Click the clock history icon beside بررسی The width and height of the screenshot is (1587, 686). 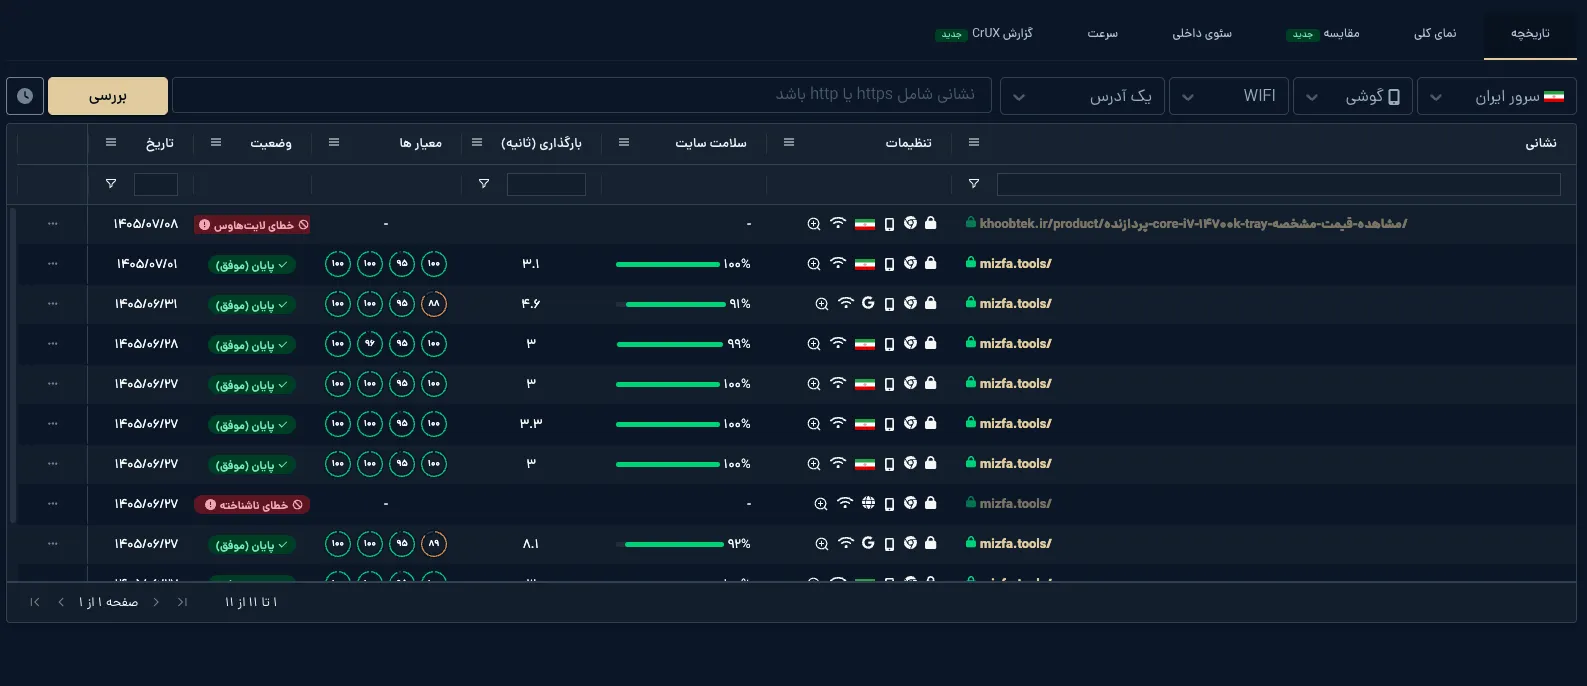coord(25,96)
